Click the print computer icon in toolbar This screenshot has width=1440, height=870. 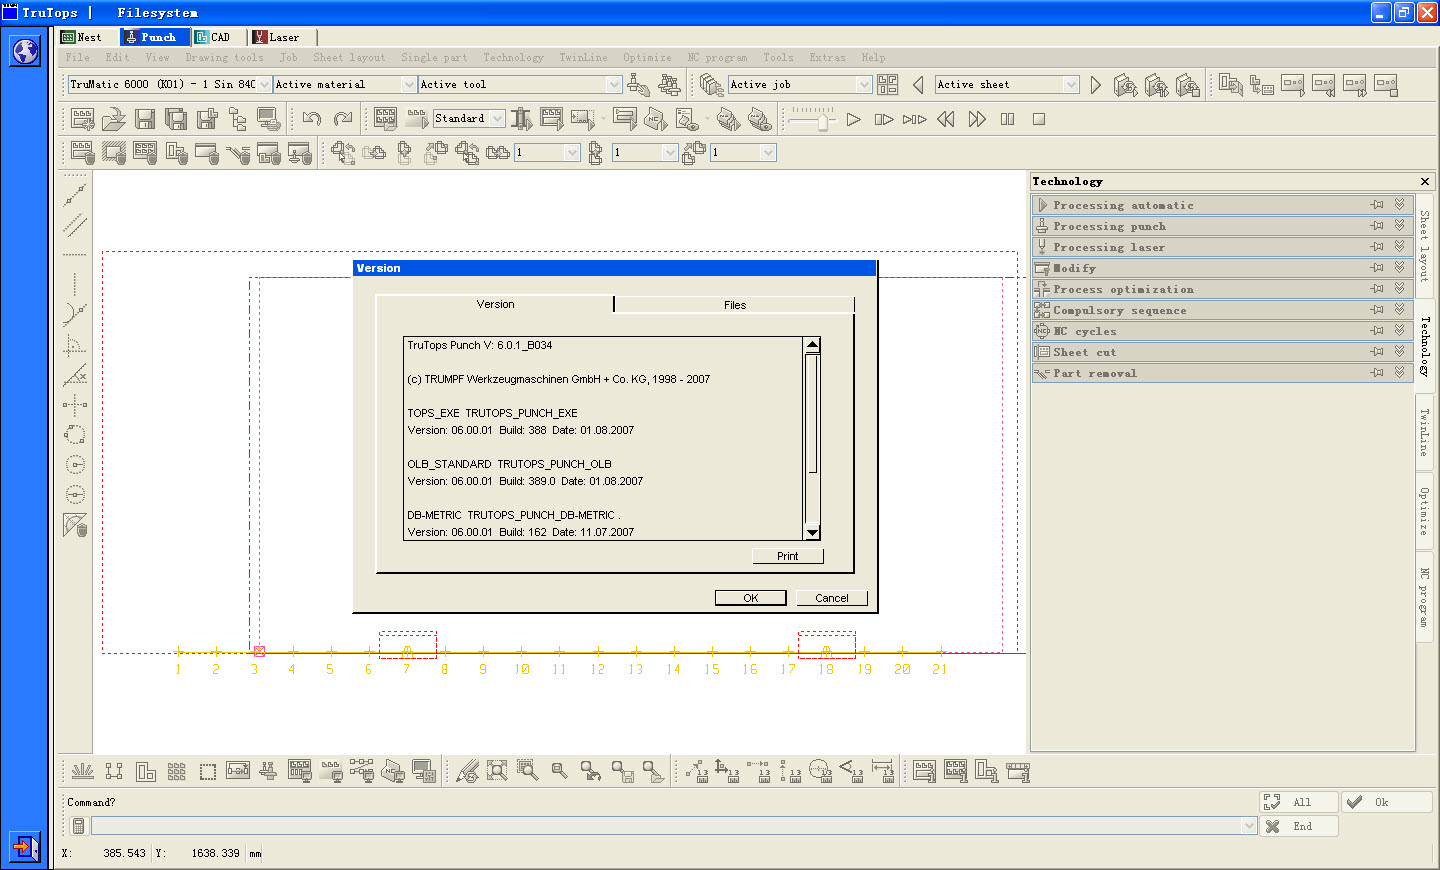tap(269, 119)
